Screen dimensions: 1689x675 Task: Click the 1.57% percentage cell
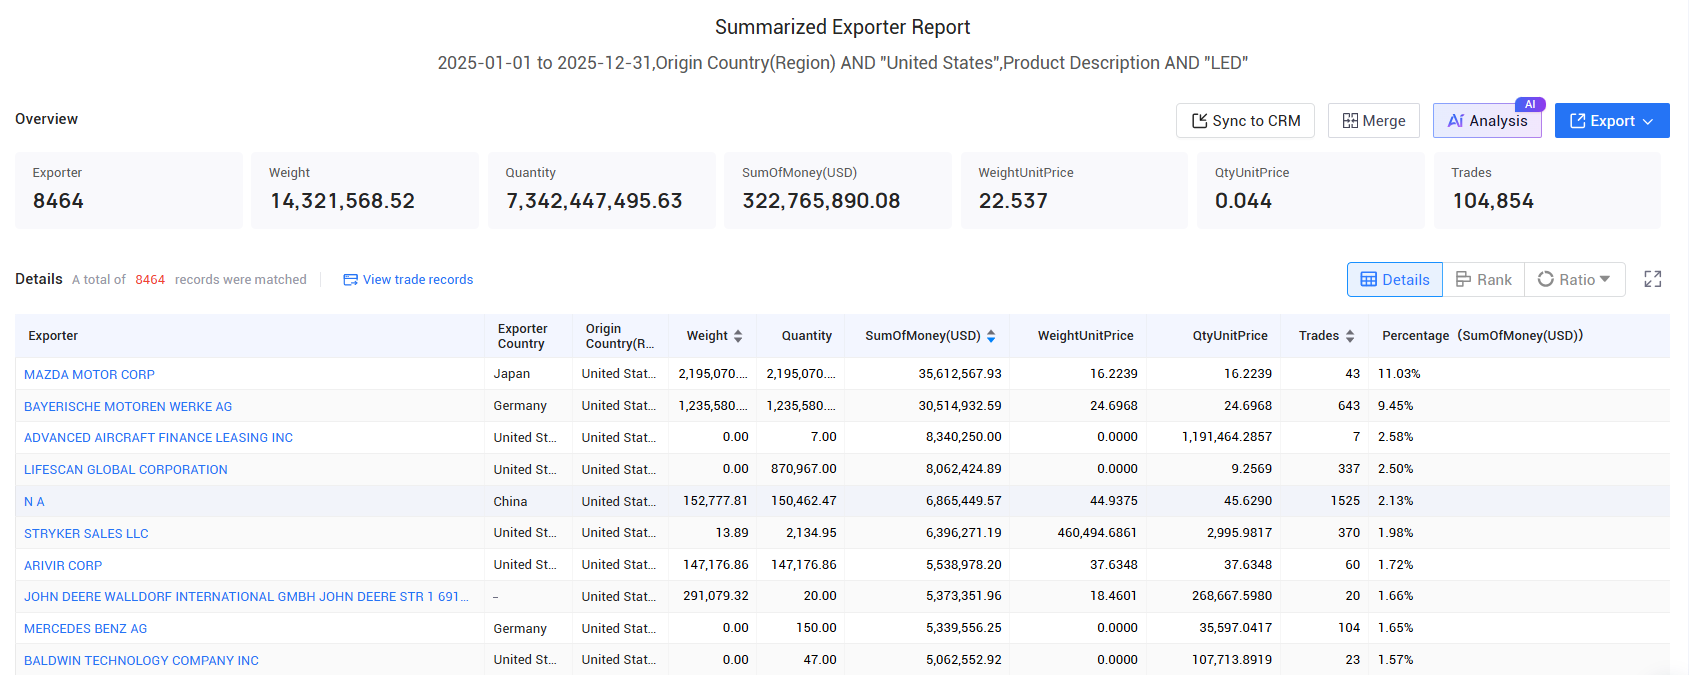[1395, 660]
